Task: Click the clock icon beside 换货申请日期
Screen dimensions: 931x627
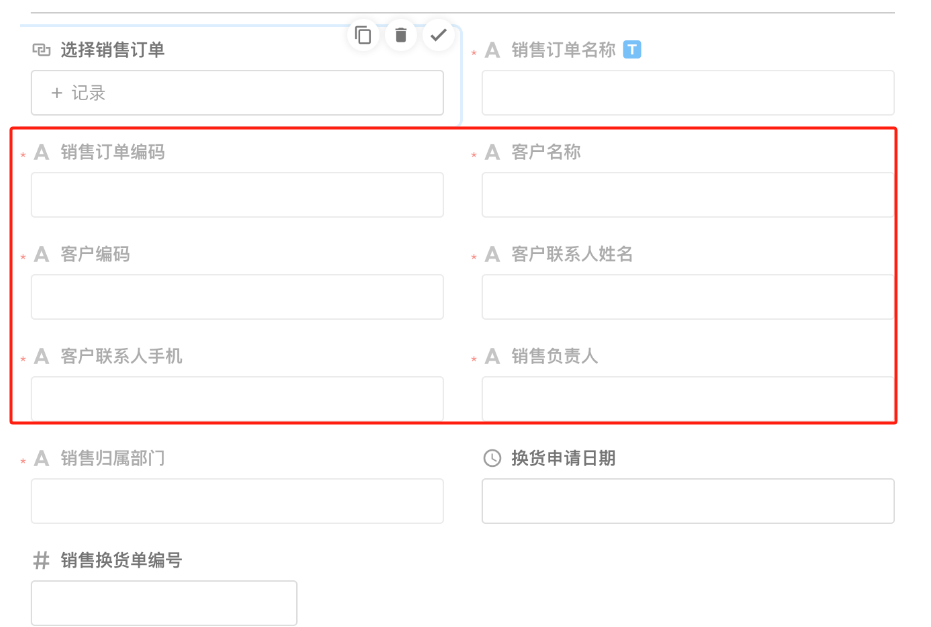Action: [492, 458]
